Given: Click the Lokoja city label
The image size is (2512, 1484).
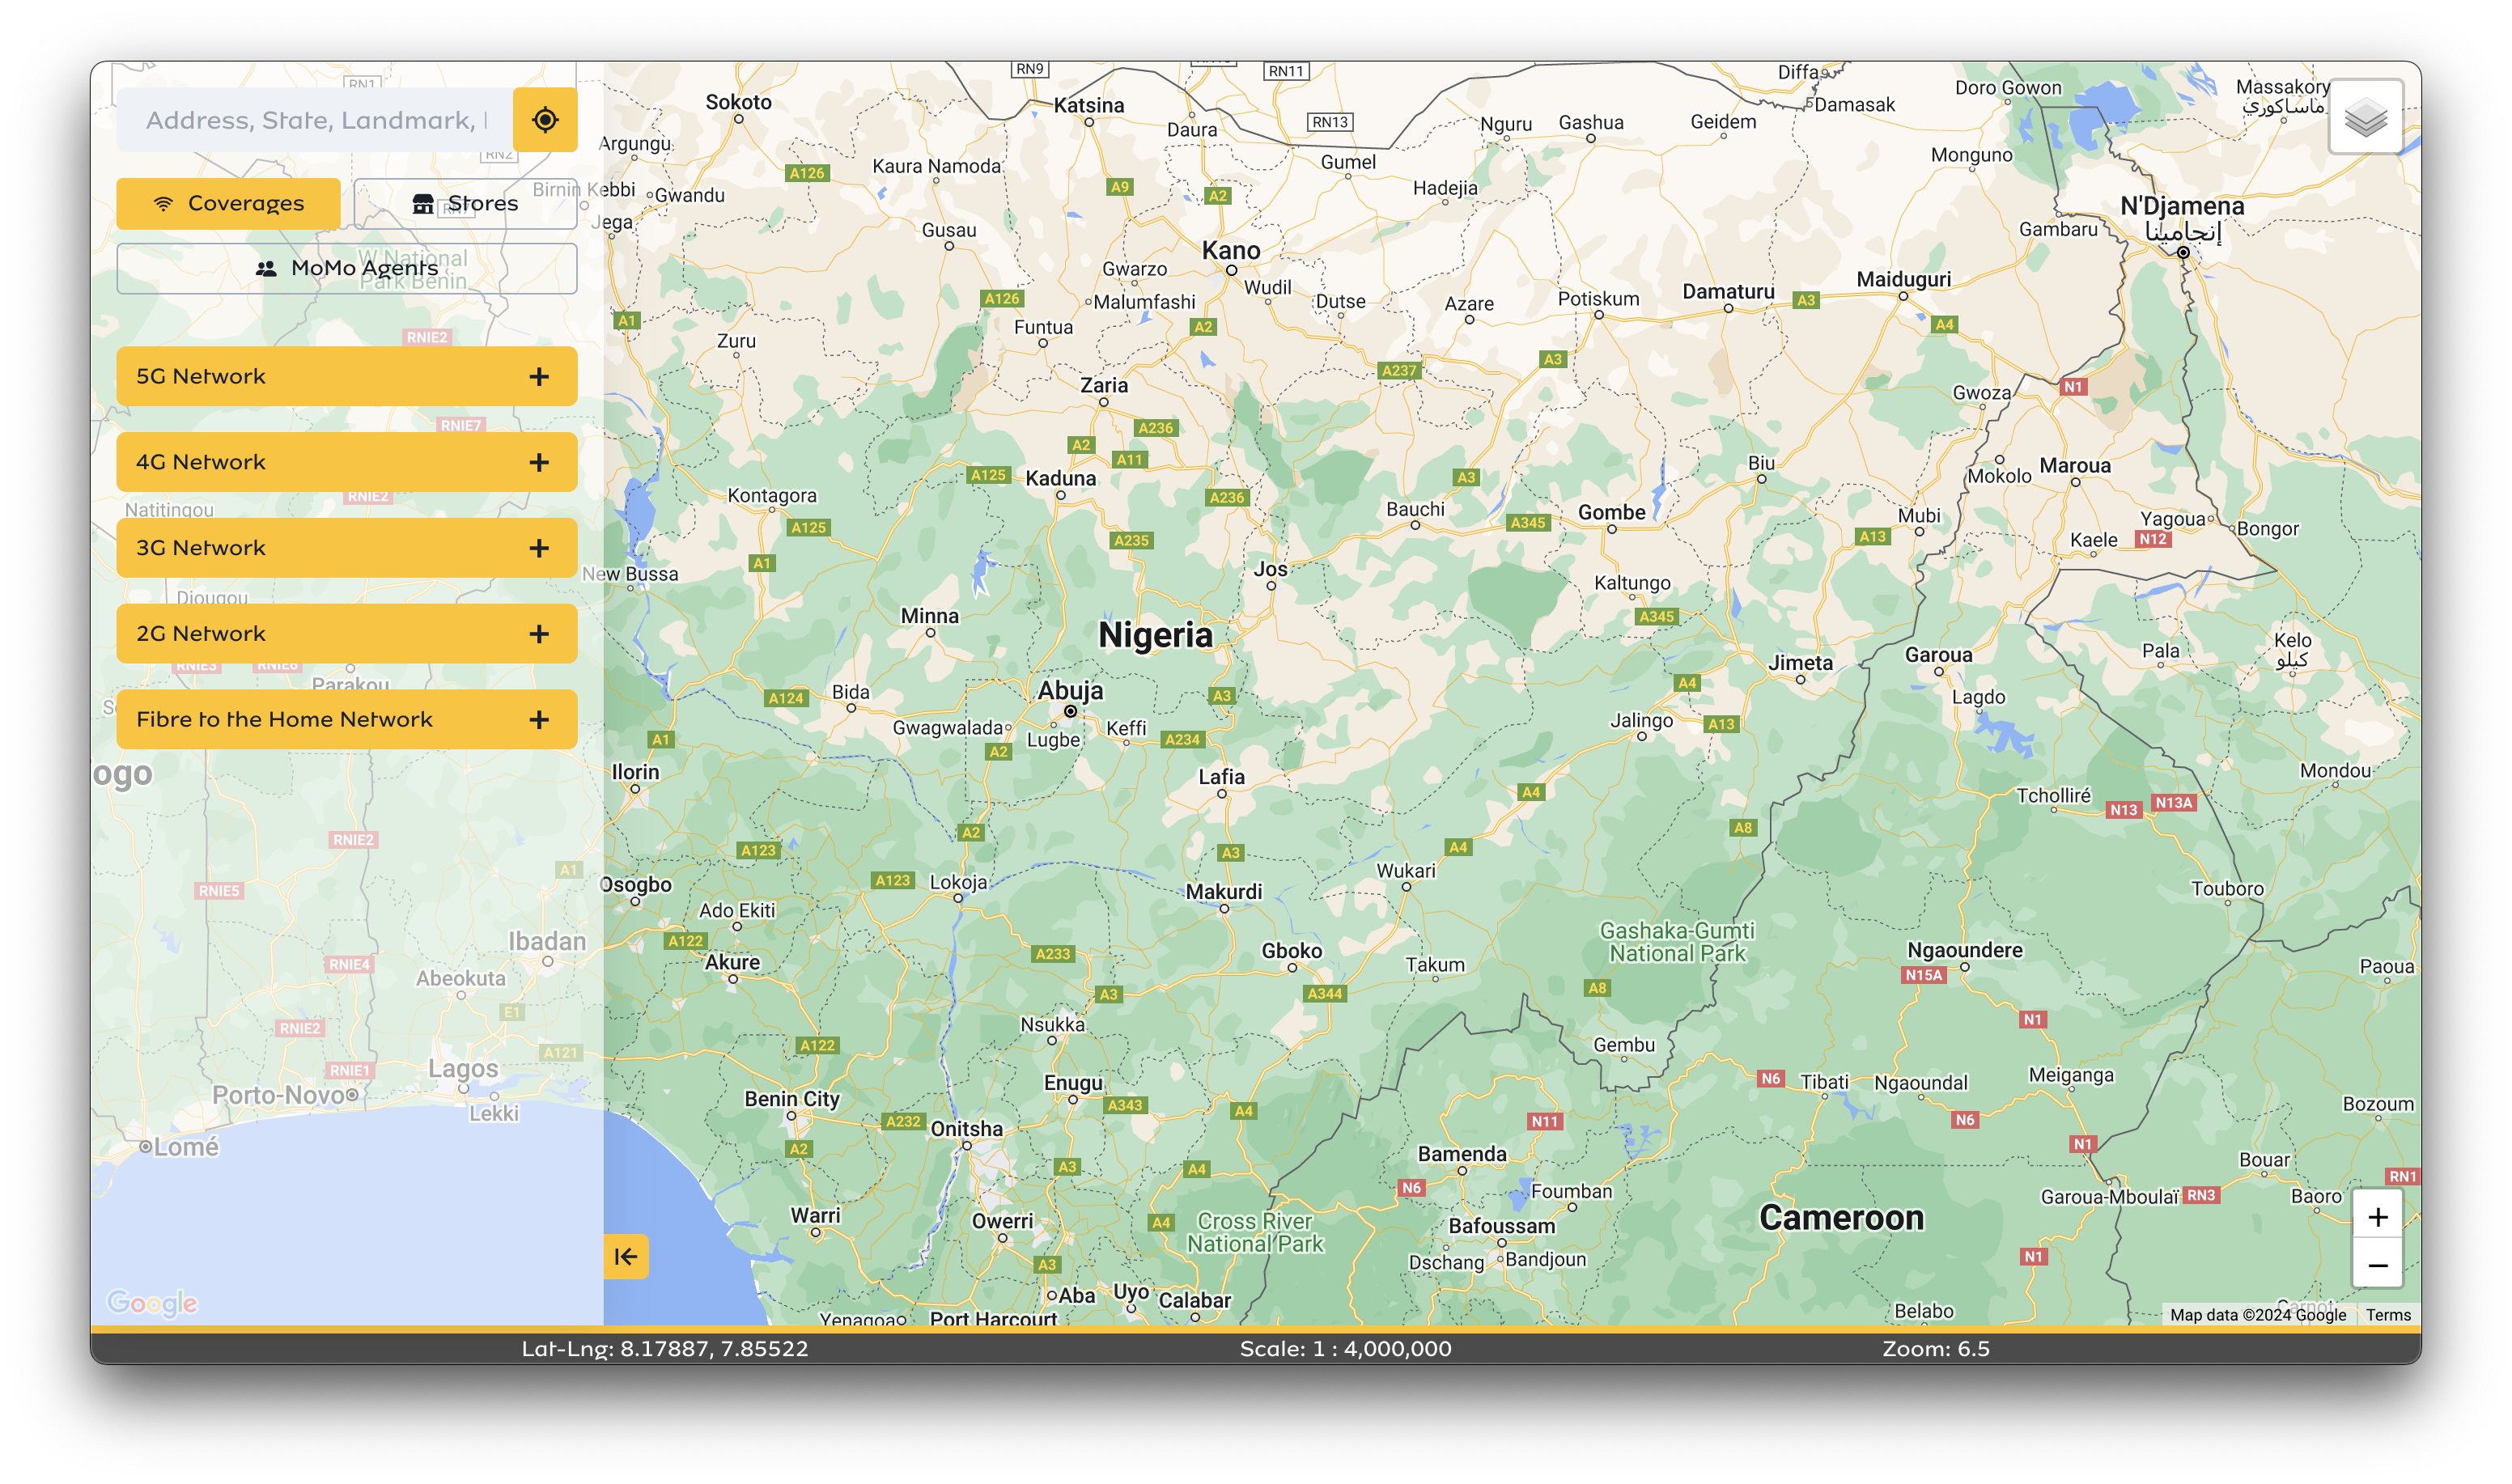Looking at the screenshot, I should pos(958,882).
